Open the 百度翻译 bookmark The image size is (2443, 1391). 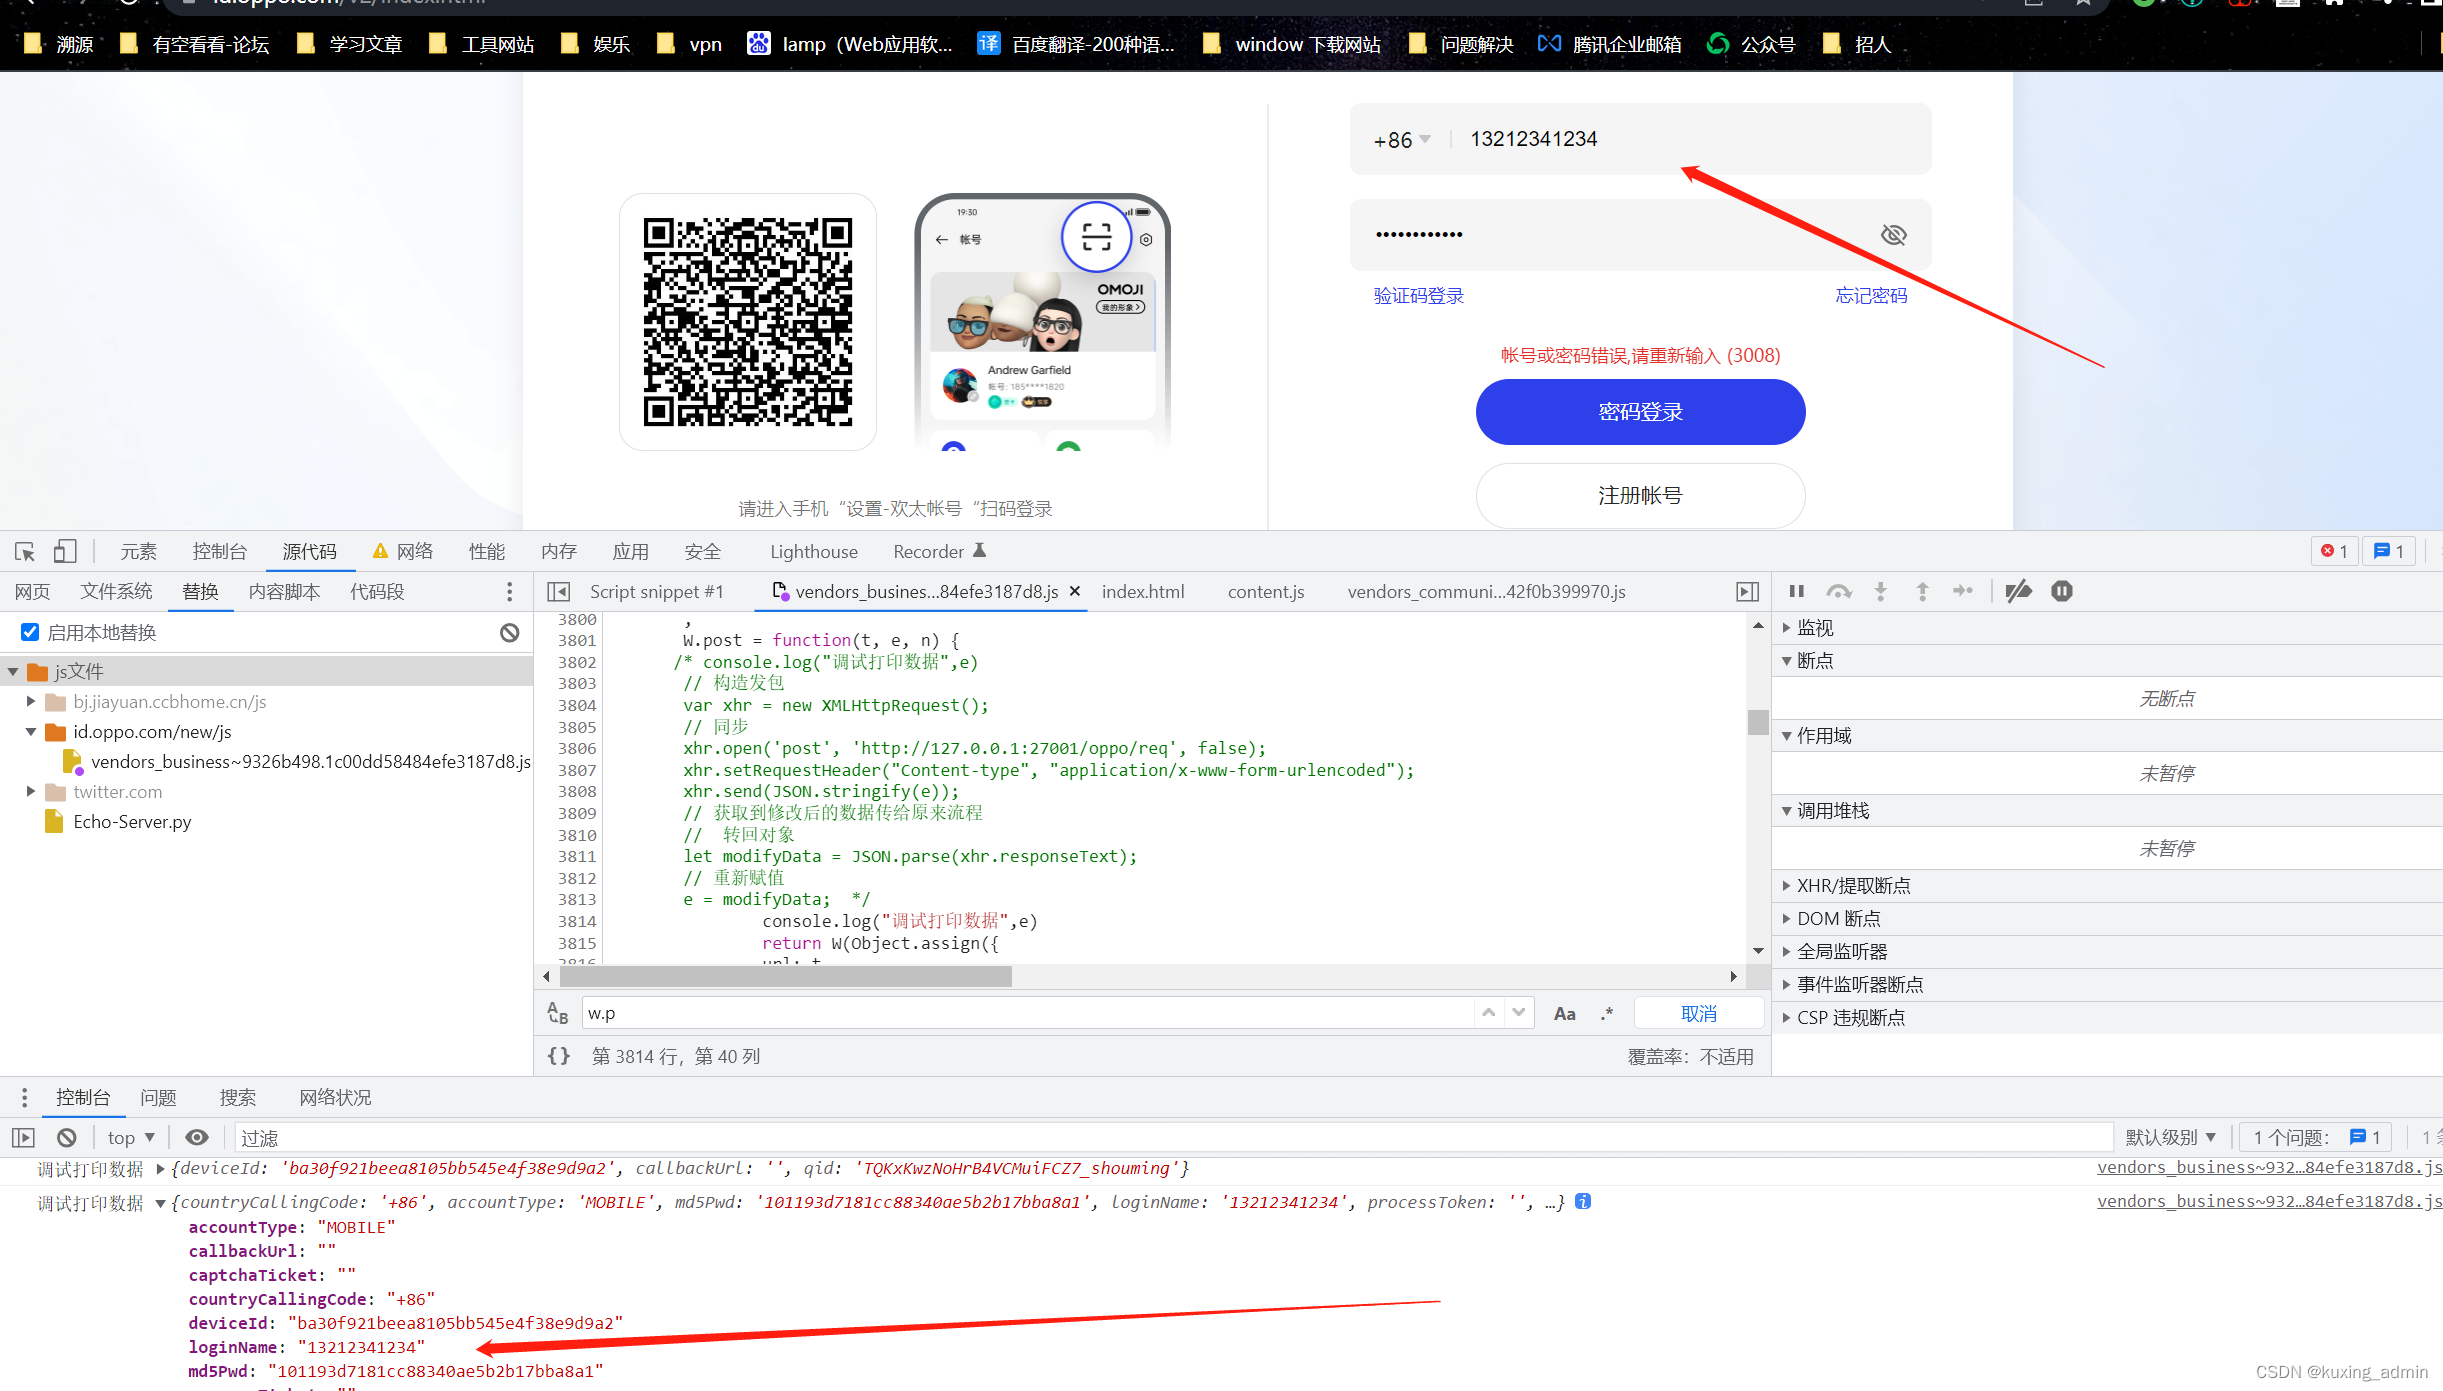click(x=1077, y=44)
